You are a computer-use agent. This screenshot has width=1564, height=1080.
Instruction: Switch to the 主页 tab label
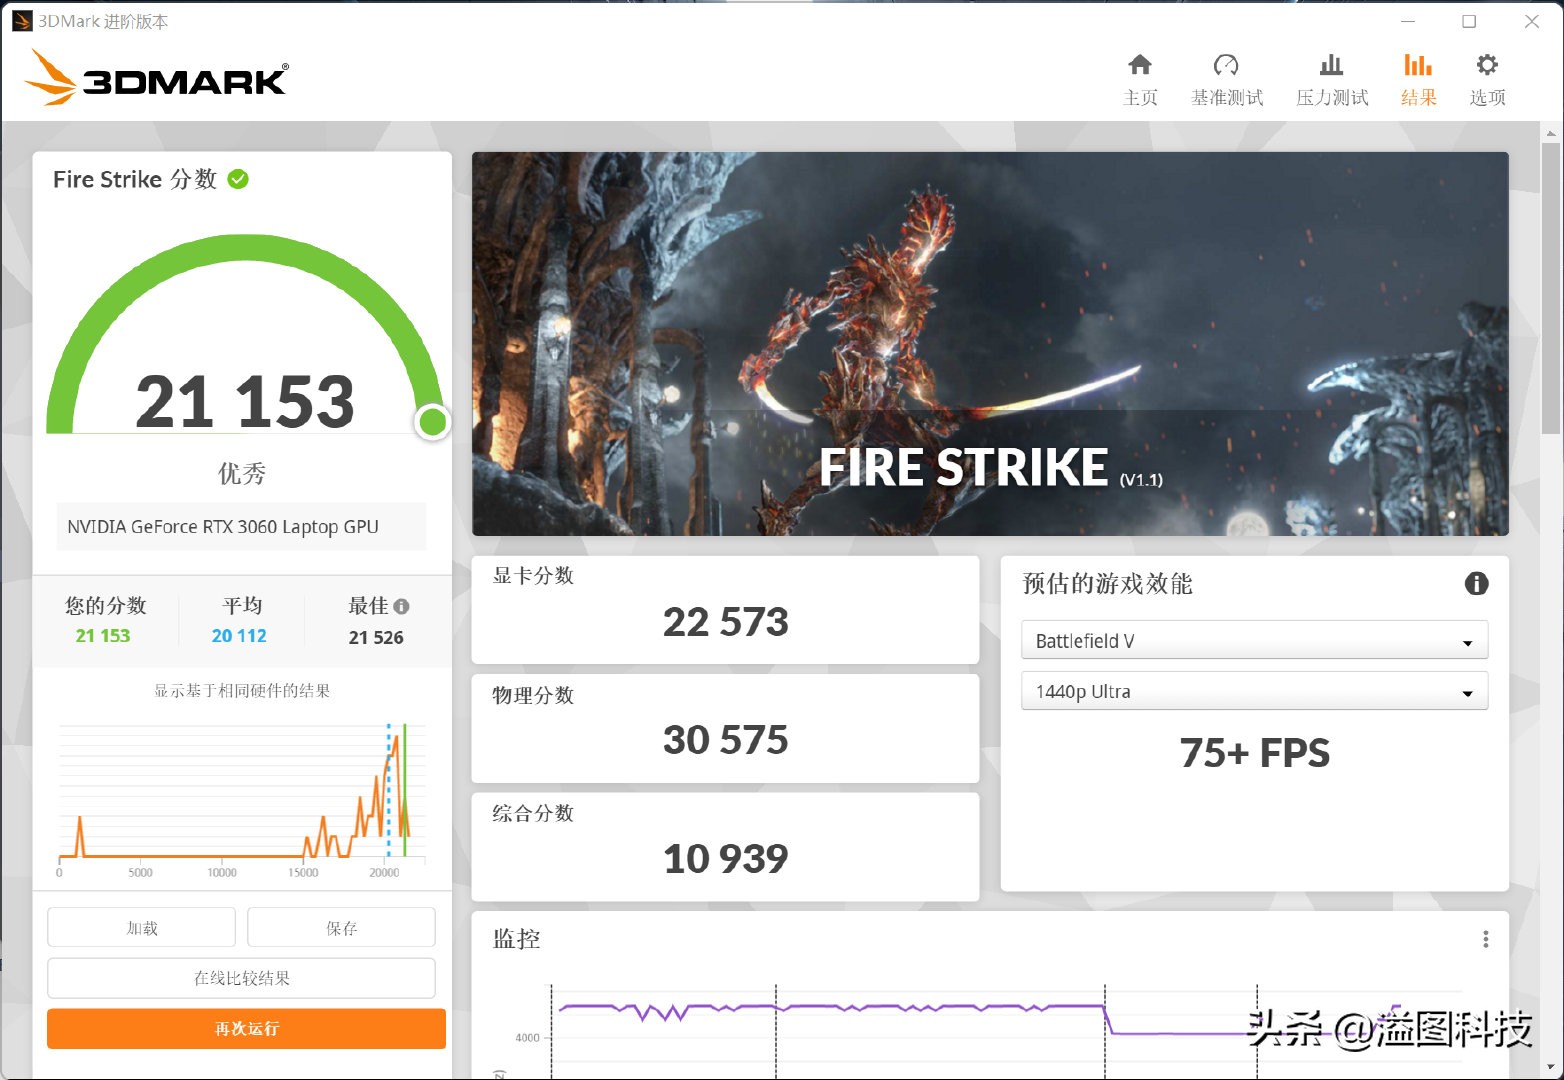click(x=1140, y=97)
